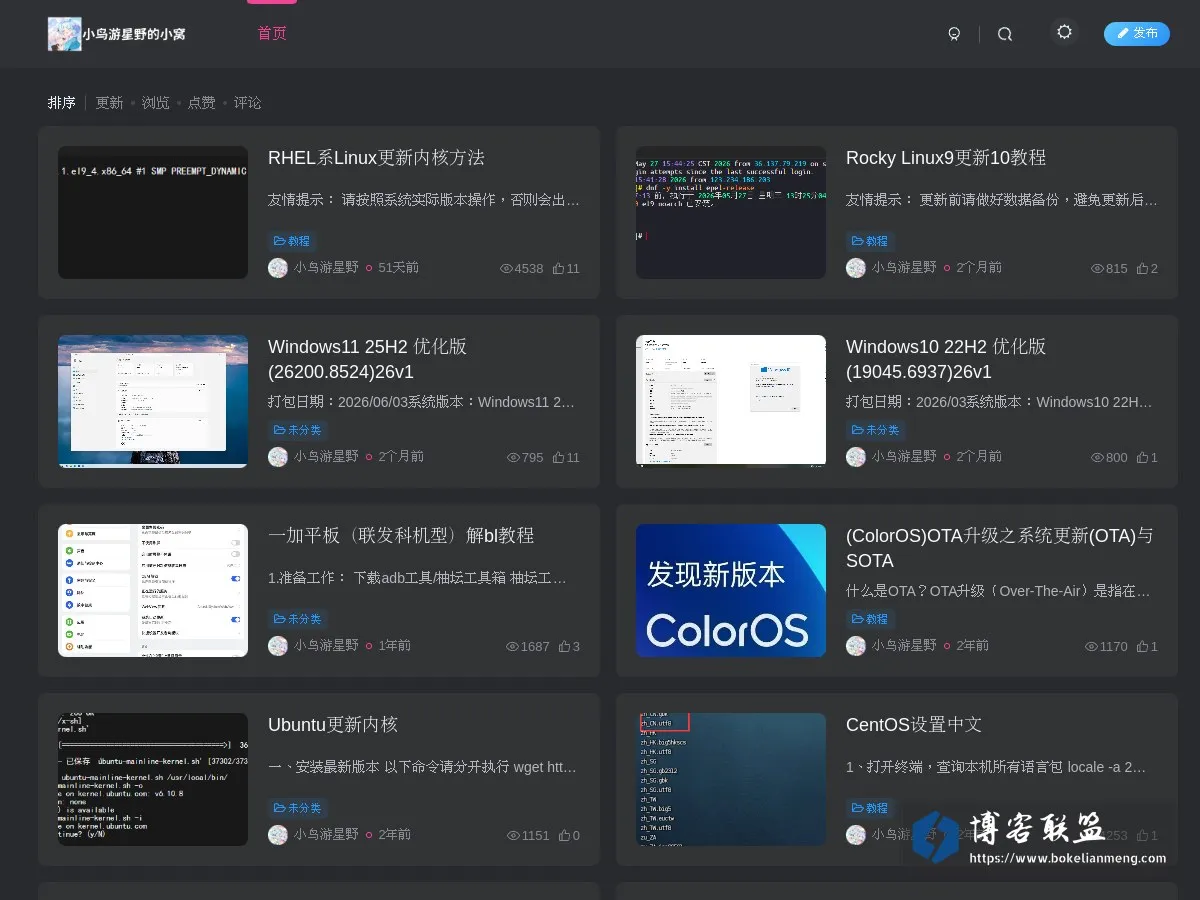Screen dimensions: 1200x900
Task: Click the QQ login icon in header
Action: (954, 34)
